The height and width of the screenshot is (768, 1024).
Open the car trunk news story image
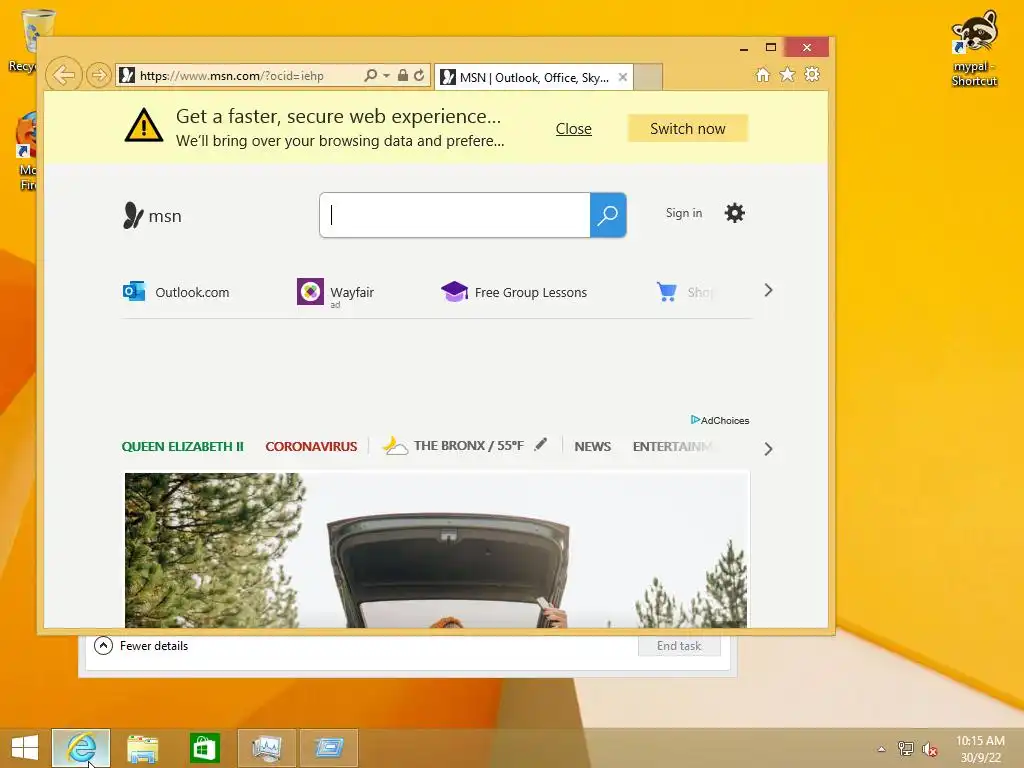437,550
